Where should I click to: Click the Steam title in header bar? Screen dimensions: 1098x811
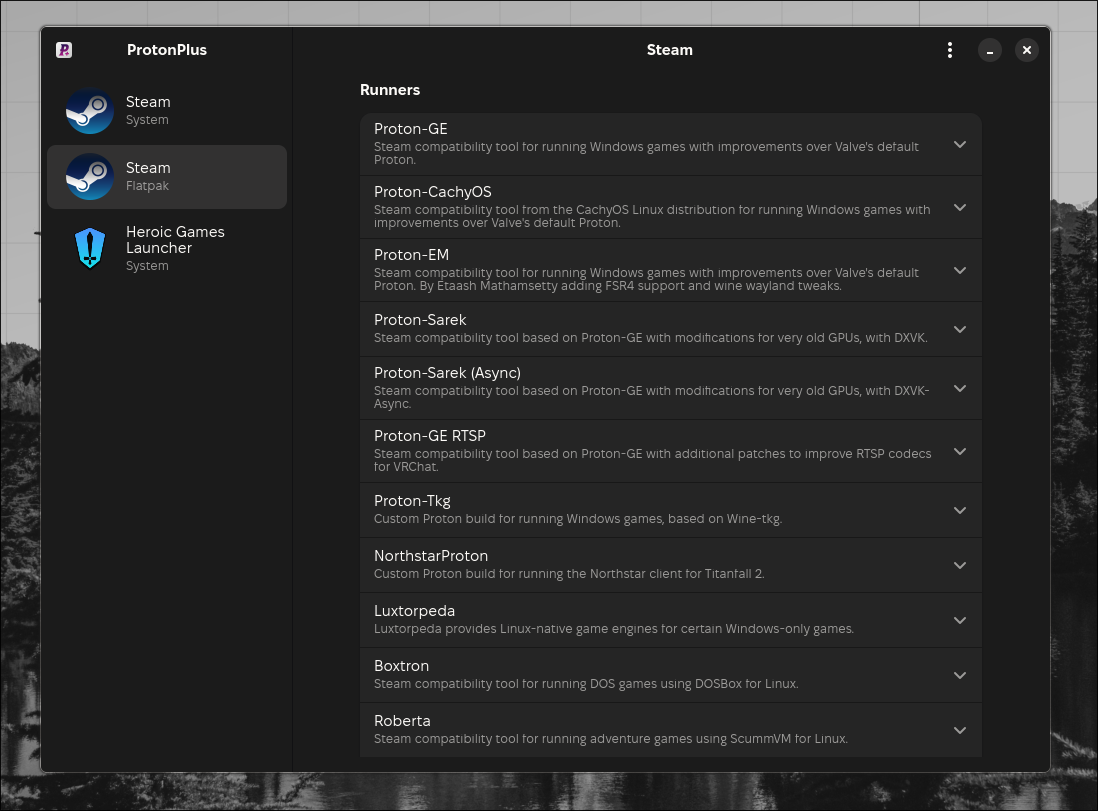[669, 50]
